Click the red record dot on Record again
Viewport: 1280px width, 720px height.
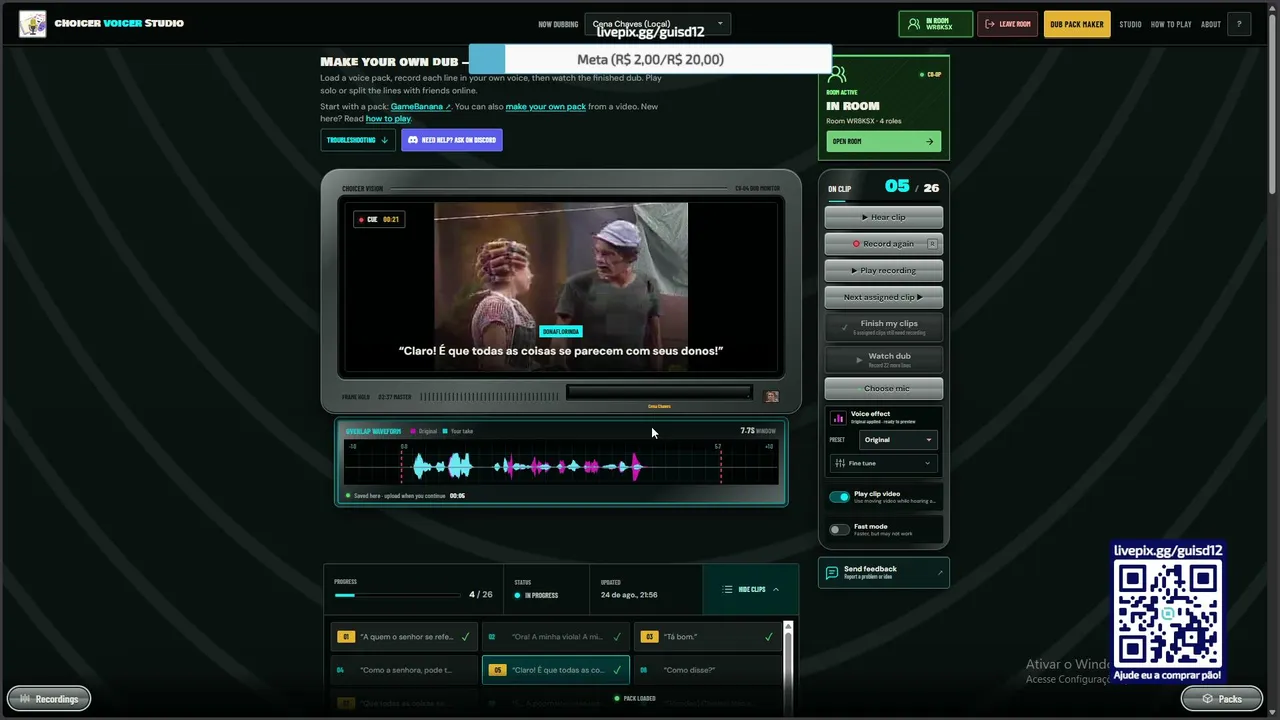point(856,244)
